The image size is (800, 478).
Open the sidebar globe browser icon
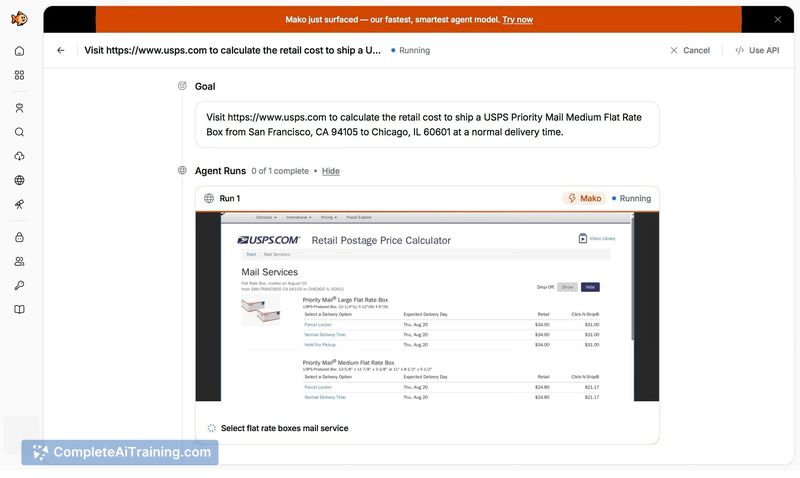pyautogui.click(x=19, y=180)
